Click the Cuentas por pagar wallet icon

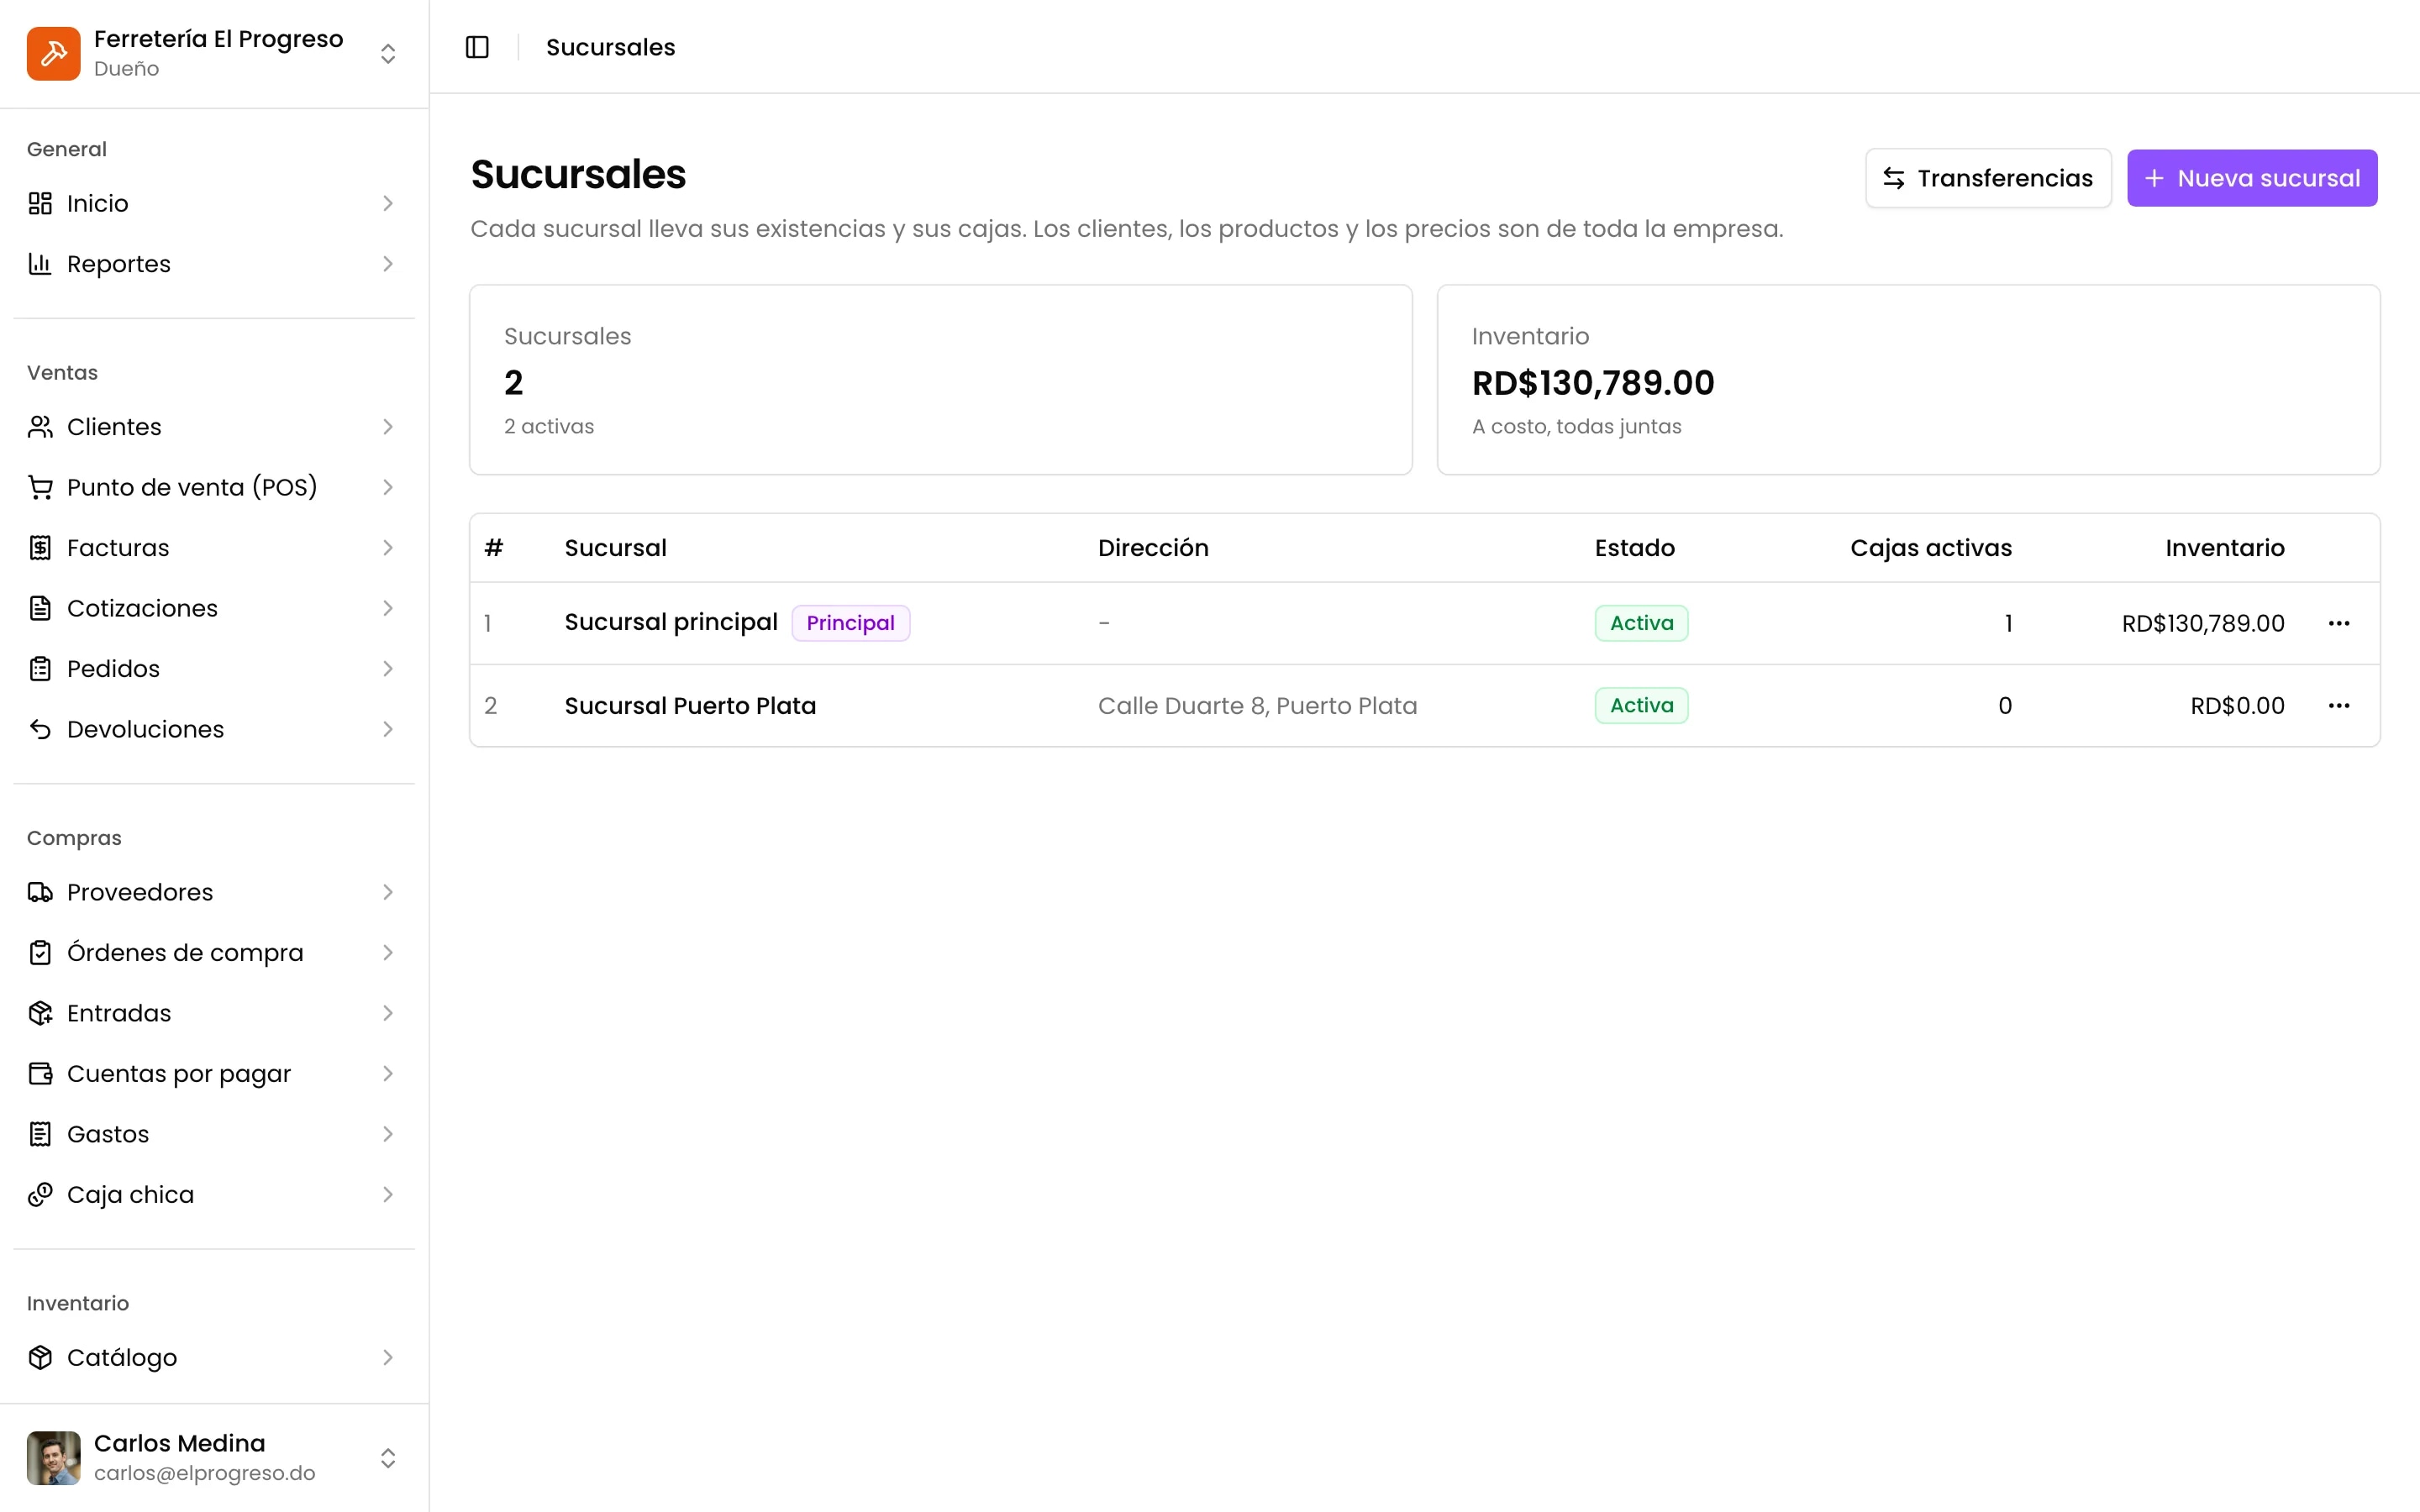coord(40,1074)
